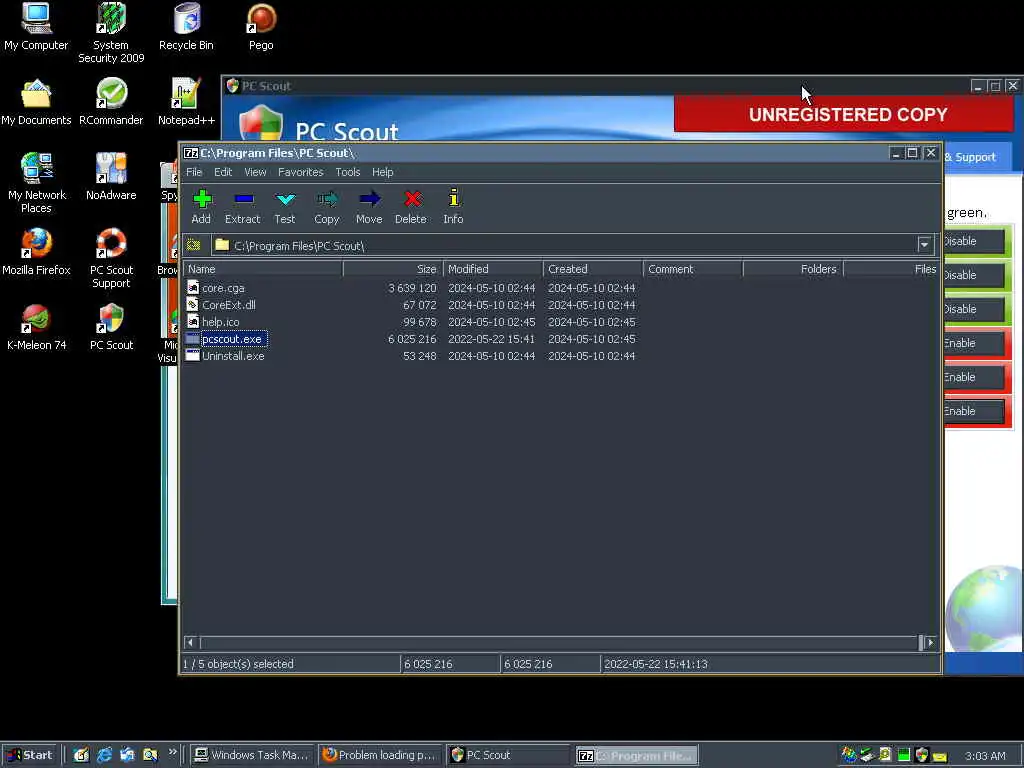Launch NoAdware desktop shortcut
This screenshot has height=768, width=1024.
[x=111, y=176]
